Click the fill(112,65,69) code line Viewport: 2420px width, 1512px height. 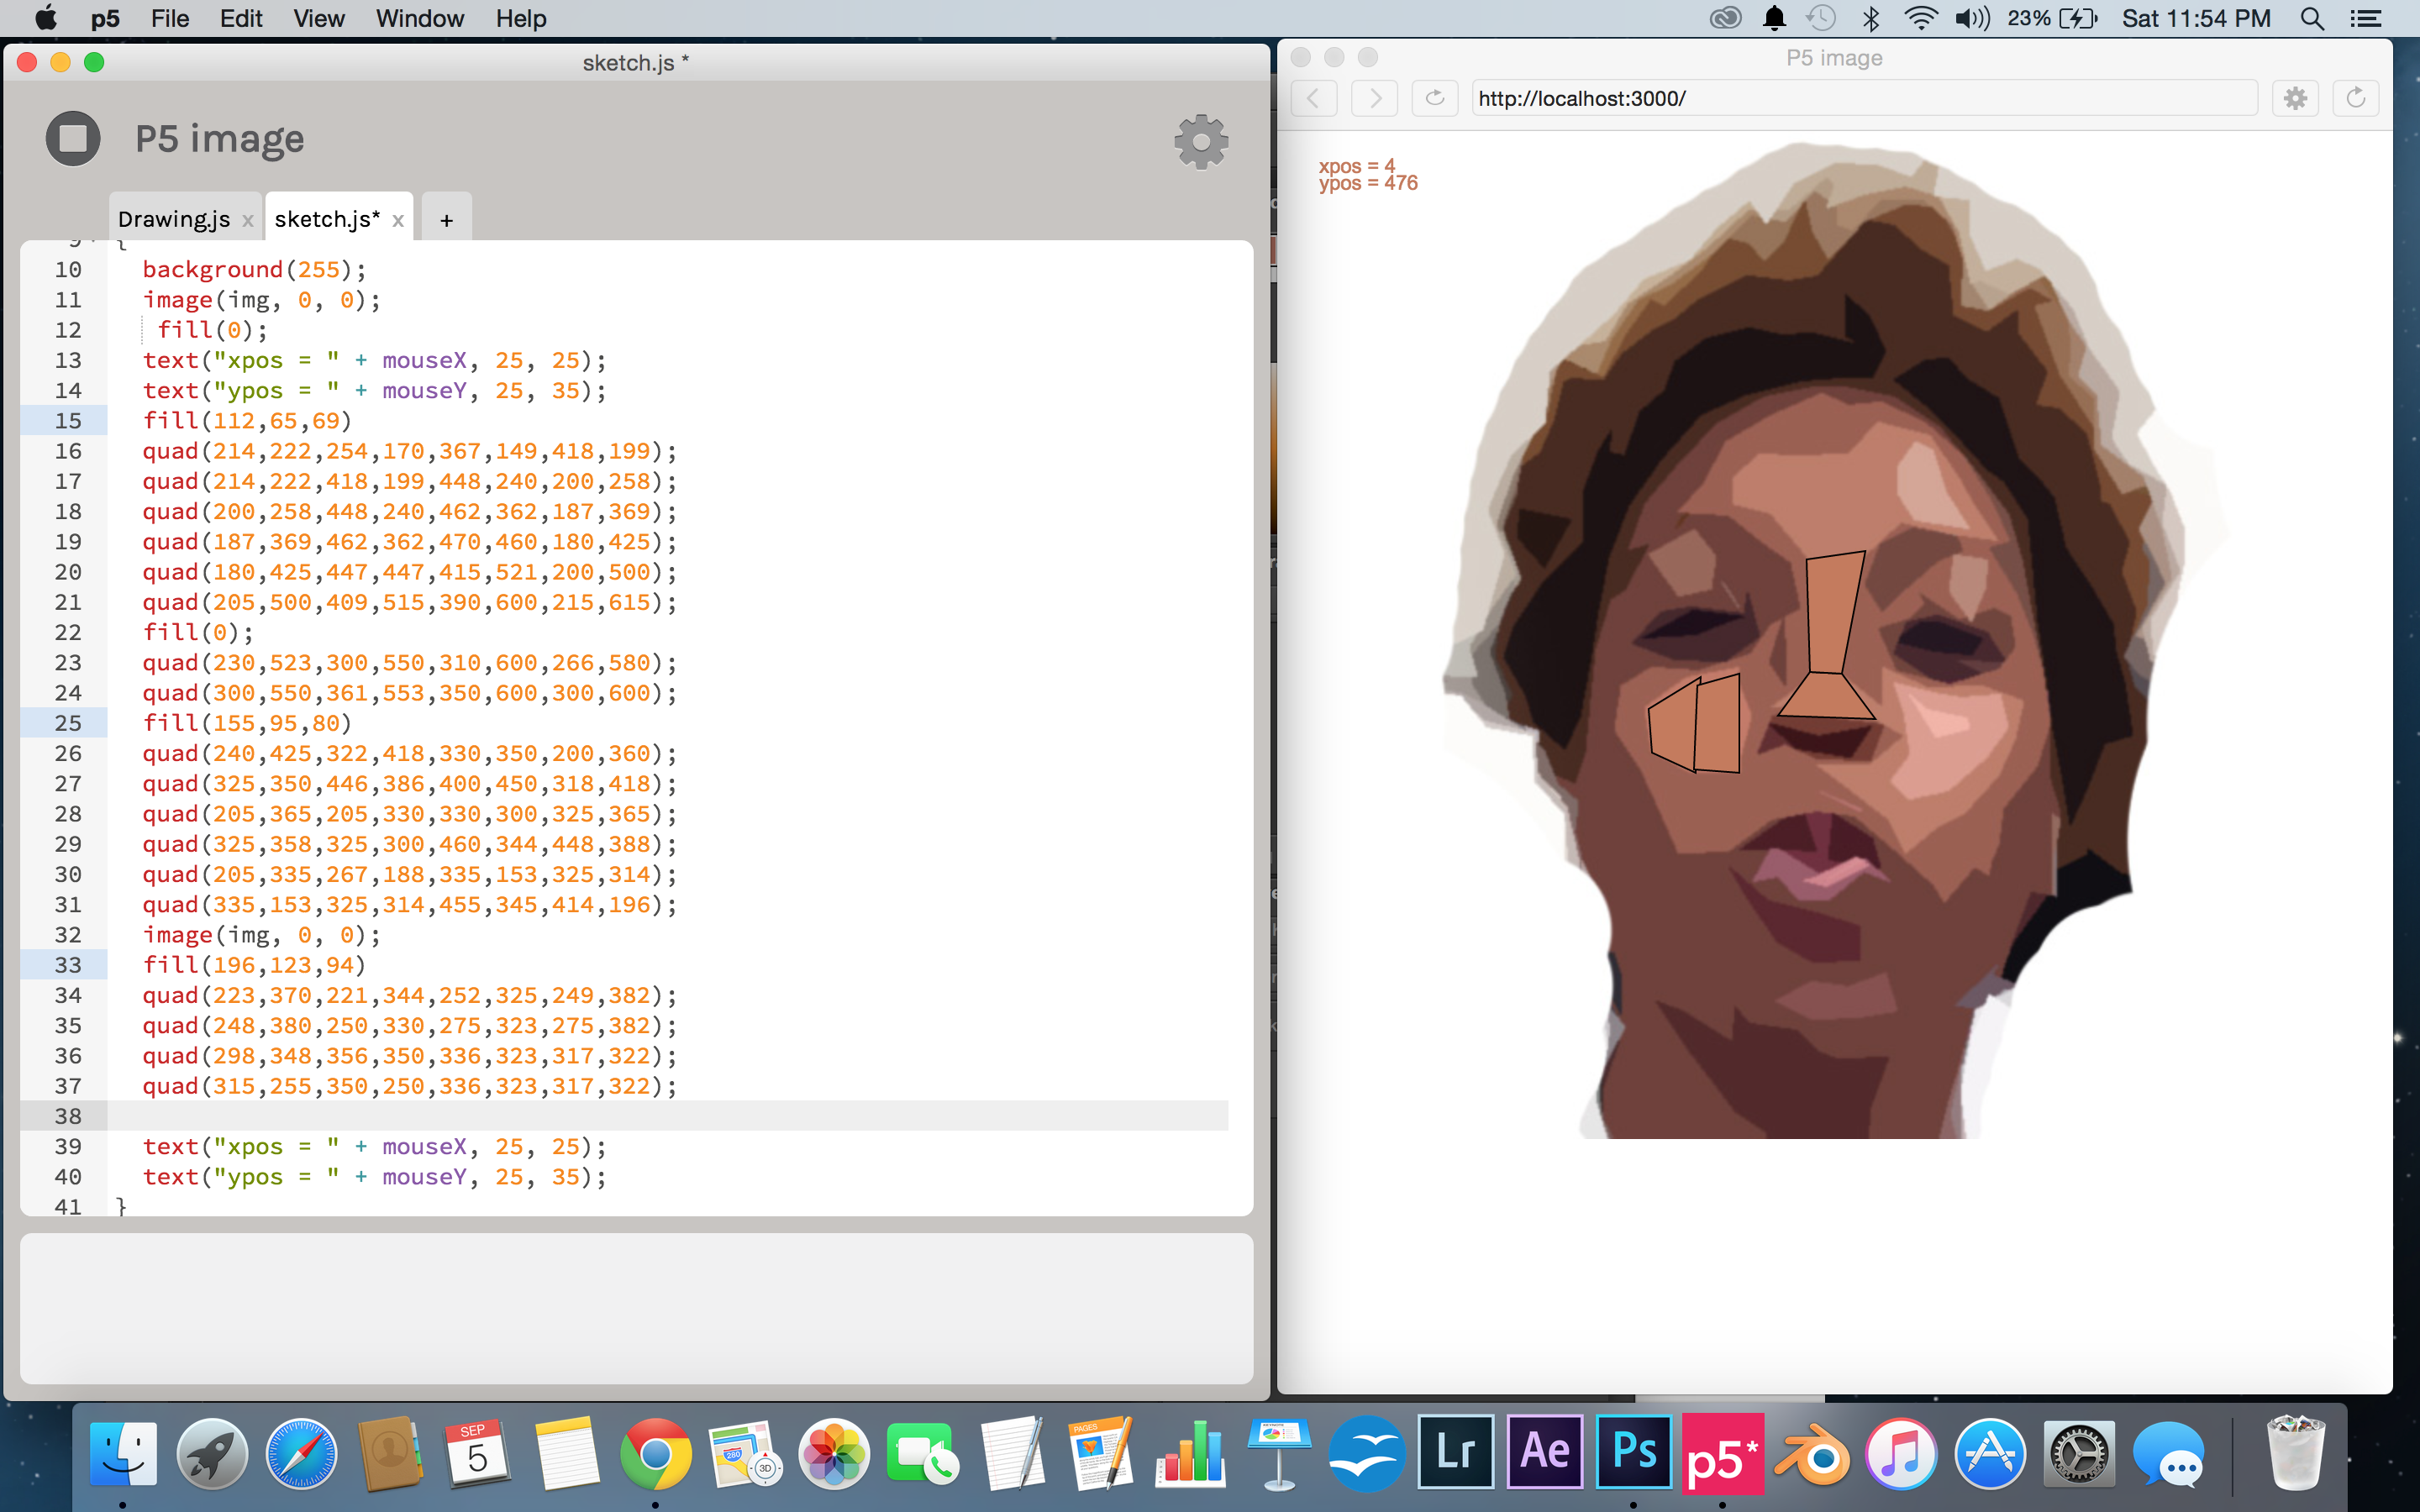click(x=247, y=421)
